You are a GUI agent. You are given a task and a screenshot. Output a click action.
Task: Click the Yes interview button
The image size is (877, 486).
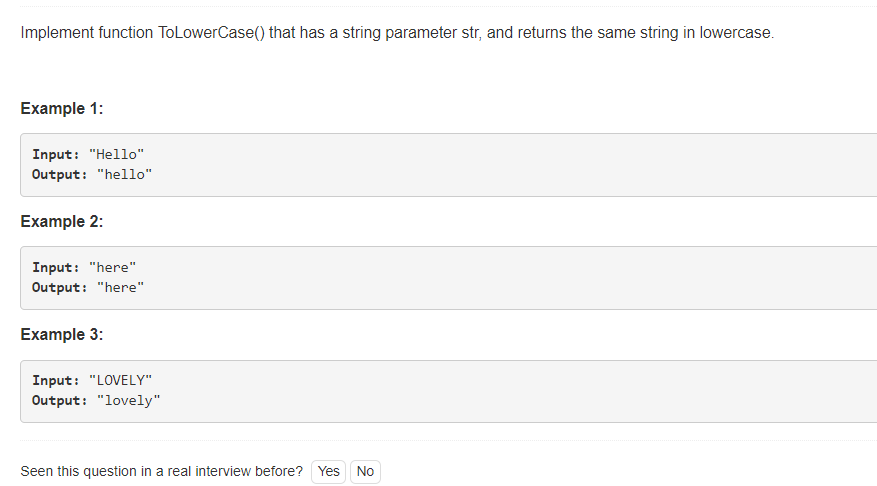tap(328, 471)
